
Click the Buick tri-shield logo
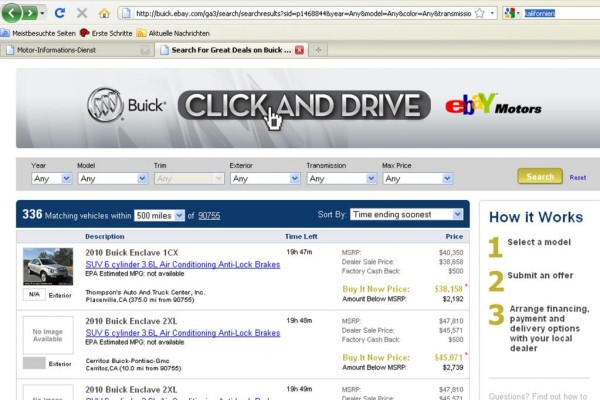(105, 105)
